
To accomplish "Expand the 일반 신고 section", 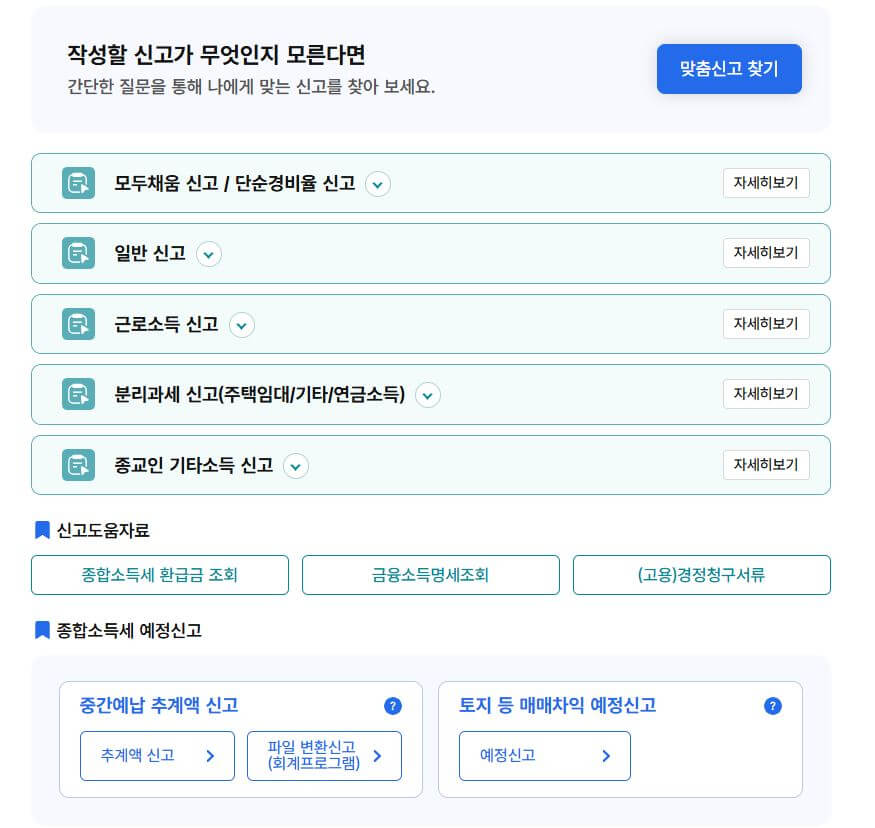I will click(209, 254).
